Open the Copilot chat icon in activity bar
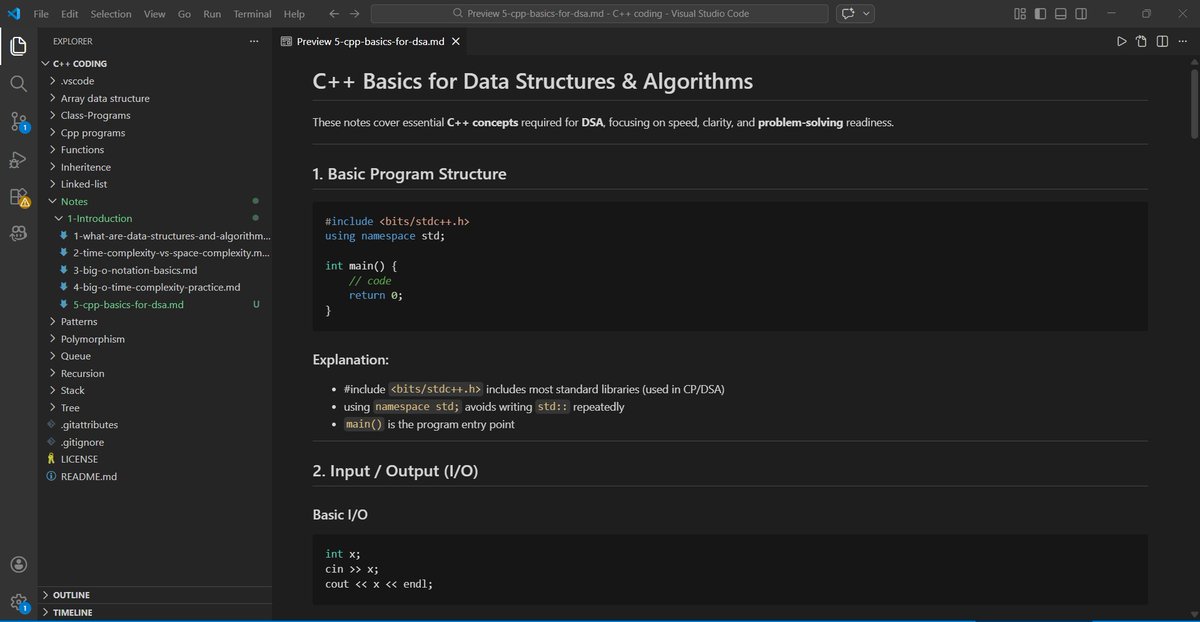 pyautogui.click(x=18, y=232)
